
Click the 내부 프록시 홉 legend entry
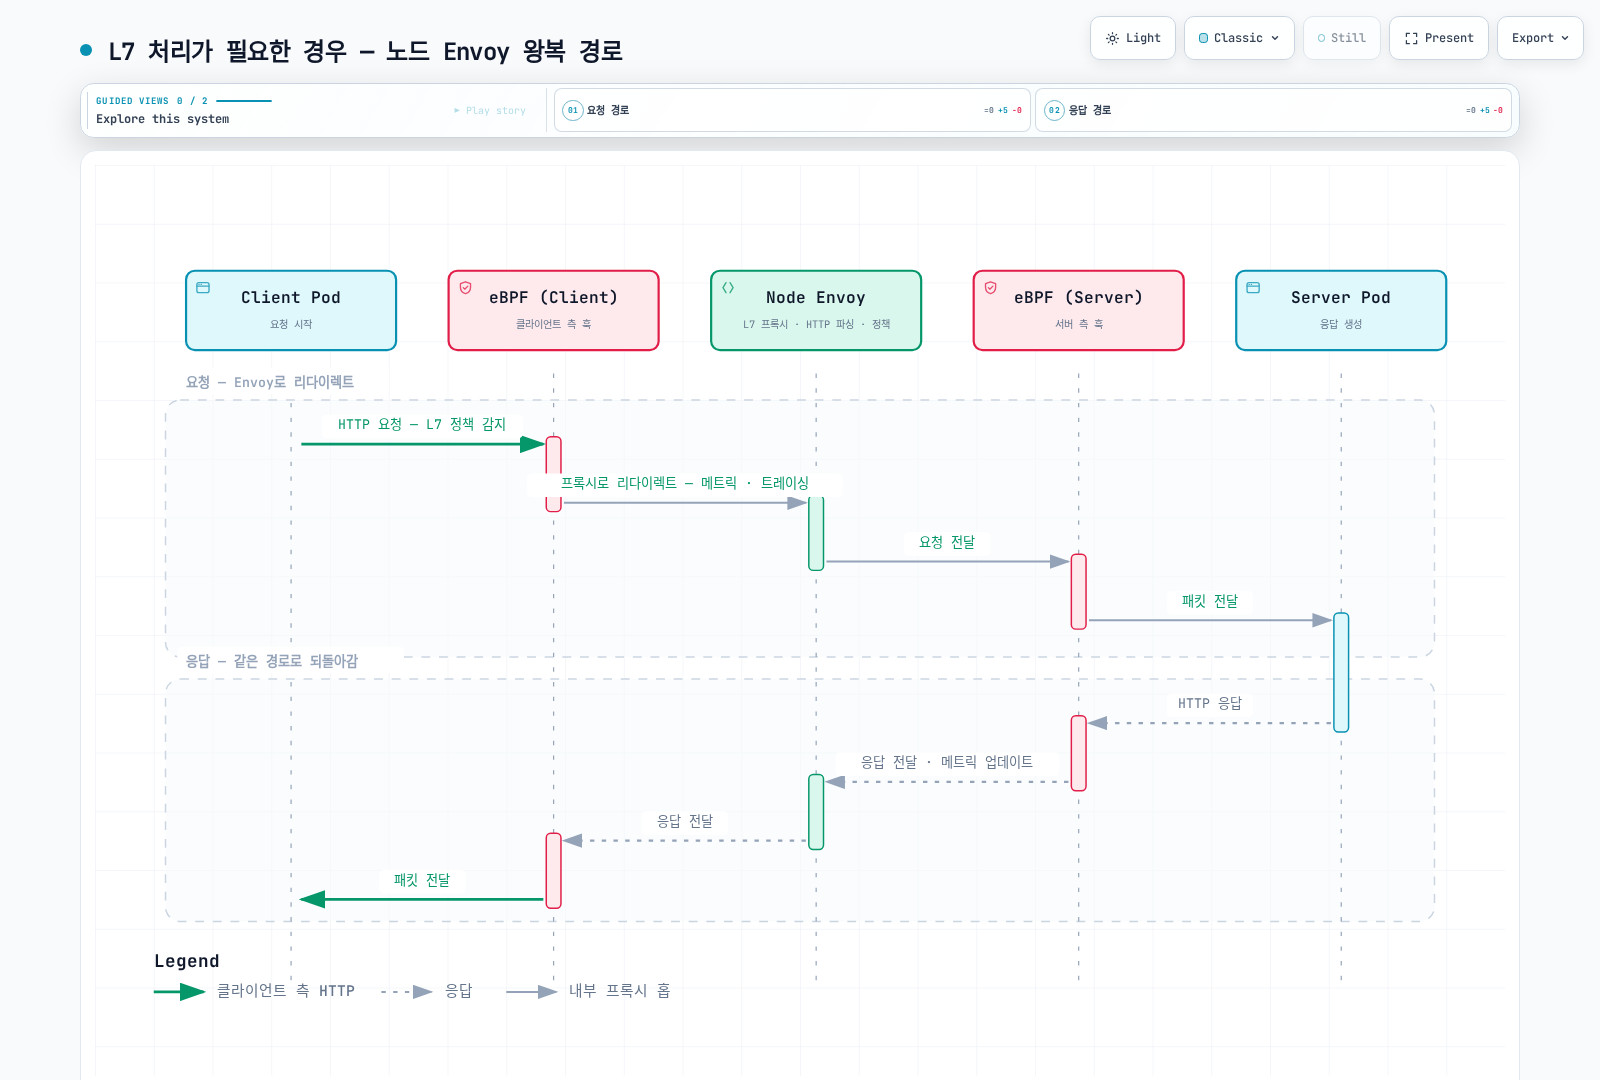point(589,991)
